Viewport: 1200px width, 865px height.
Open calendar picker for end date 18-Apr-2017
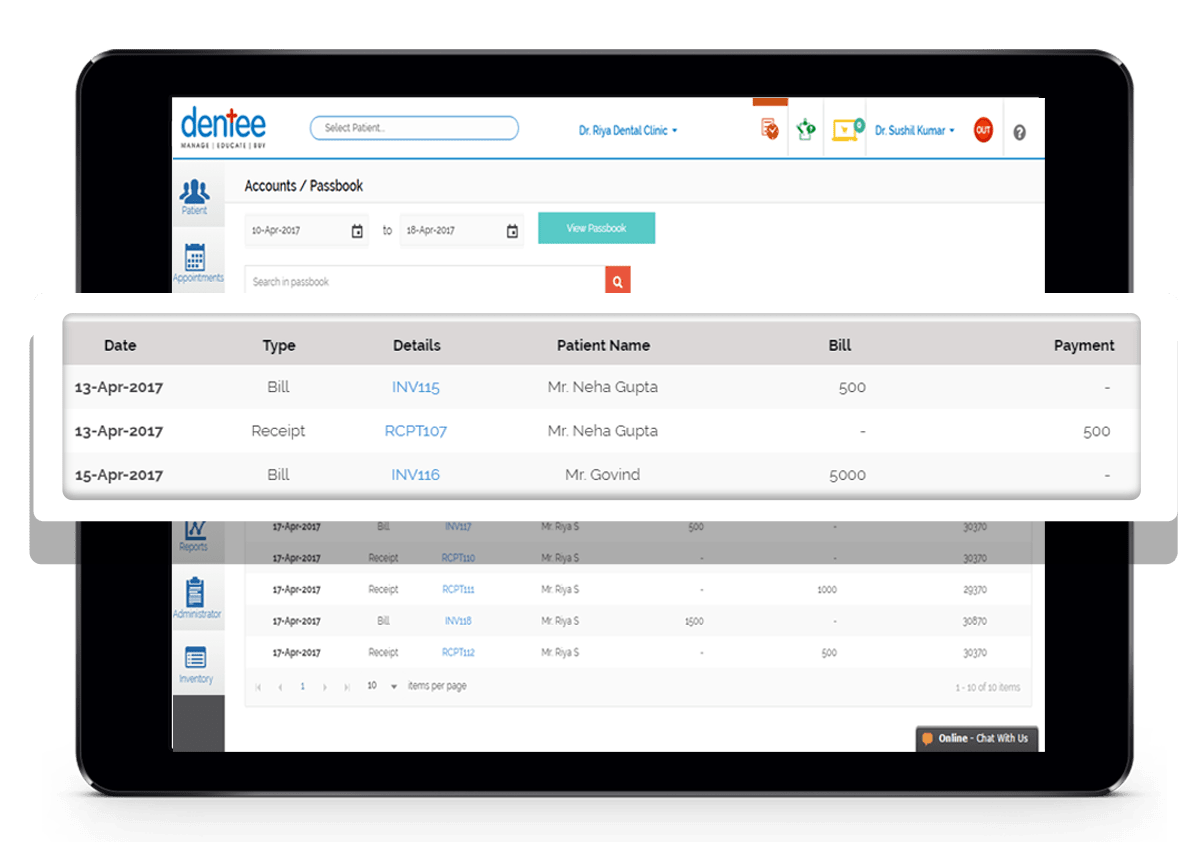512,231
